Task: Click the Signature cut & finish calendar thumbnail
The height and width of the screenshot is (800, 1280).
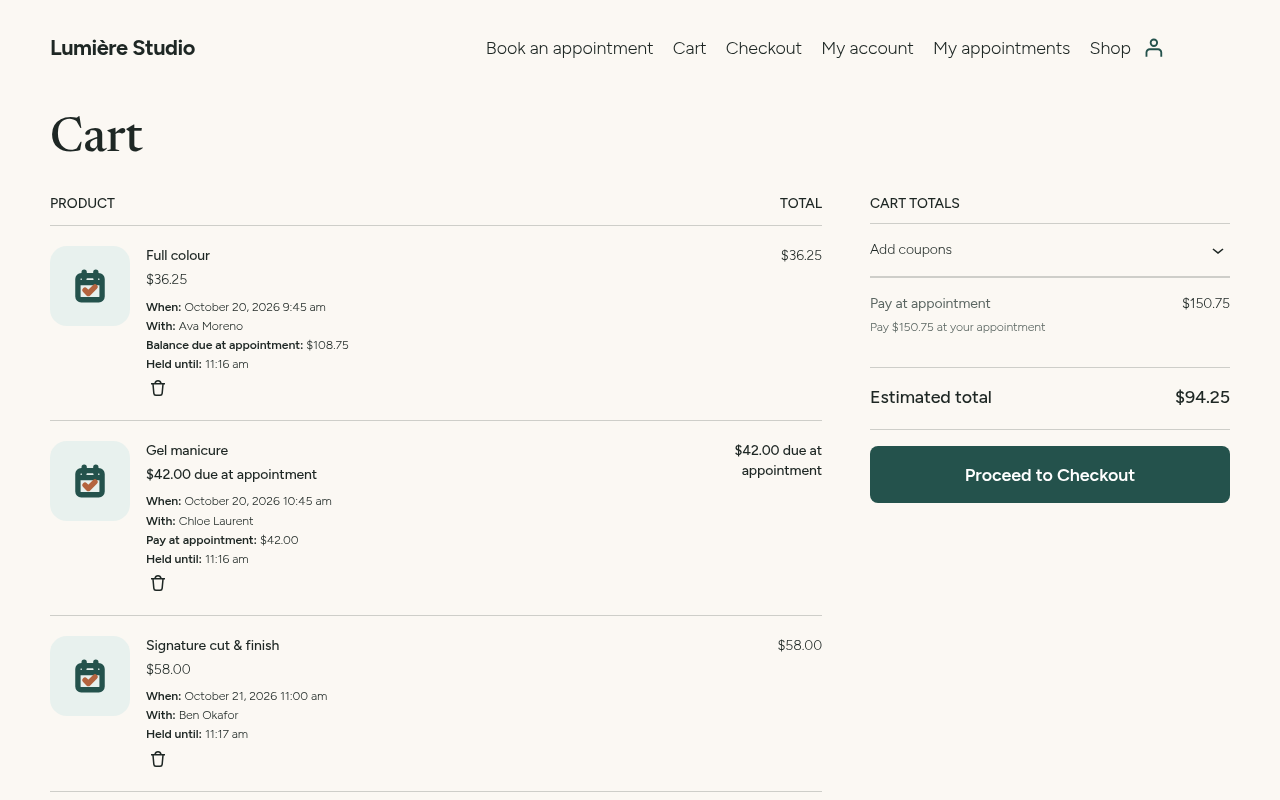Action: tap(90, 676)
